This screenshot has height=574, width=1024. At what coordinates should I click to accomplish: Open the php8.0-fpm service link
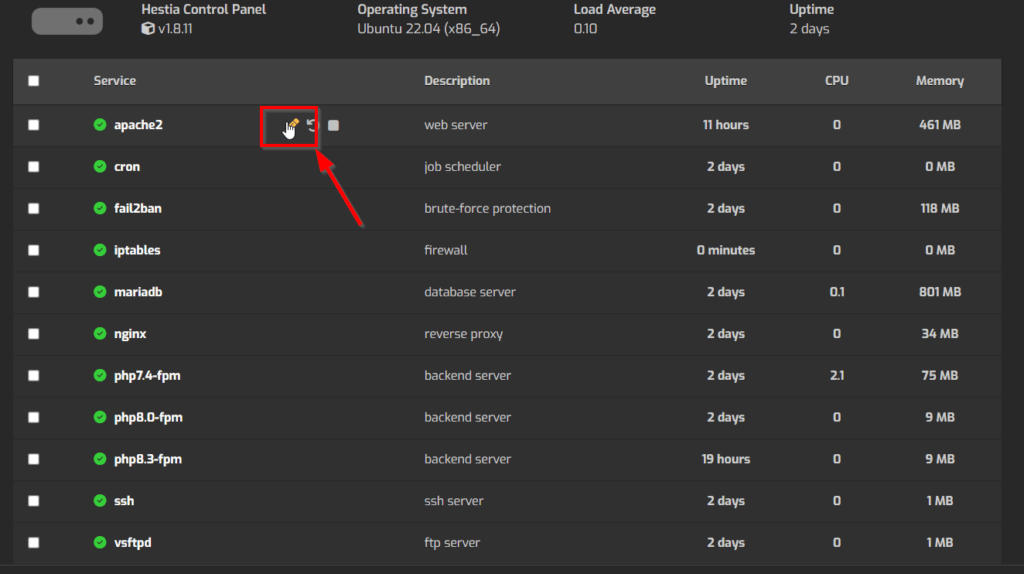[x=148, y=417]
